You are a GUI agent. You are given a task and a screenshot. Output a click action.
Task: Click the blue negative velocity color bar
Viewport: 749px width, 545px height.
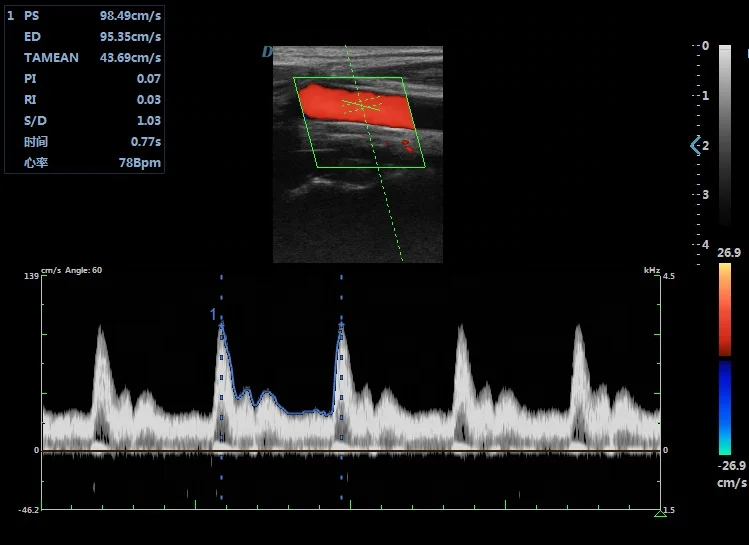[x=724, y=407]
